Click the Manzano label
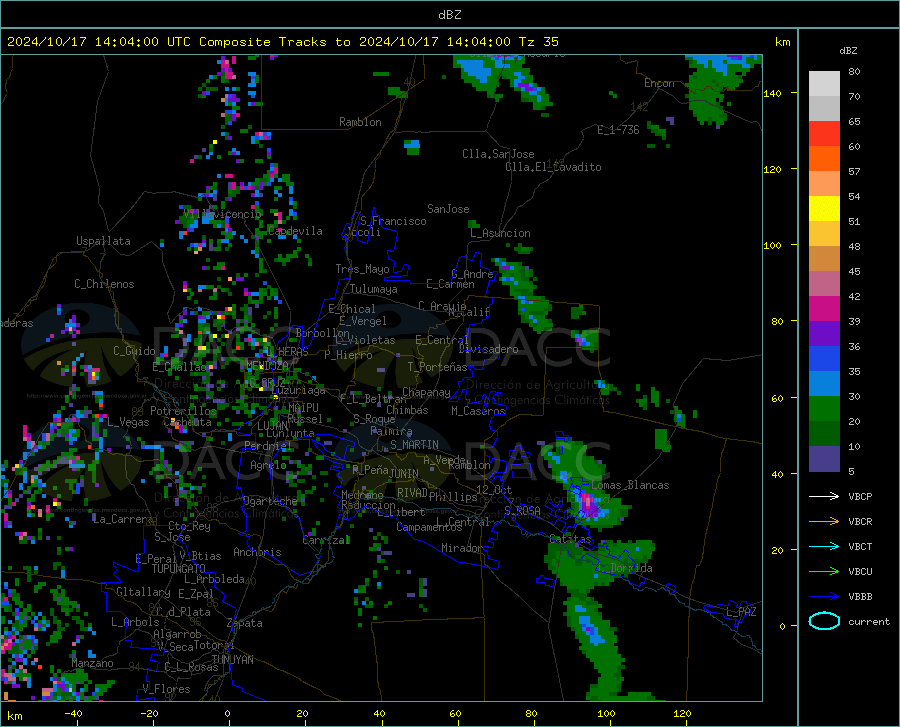The height and width of the screenshot is (727, 900). (x=92, y=663)
